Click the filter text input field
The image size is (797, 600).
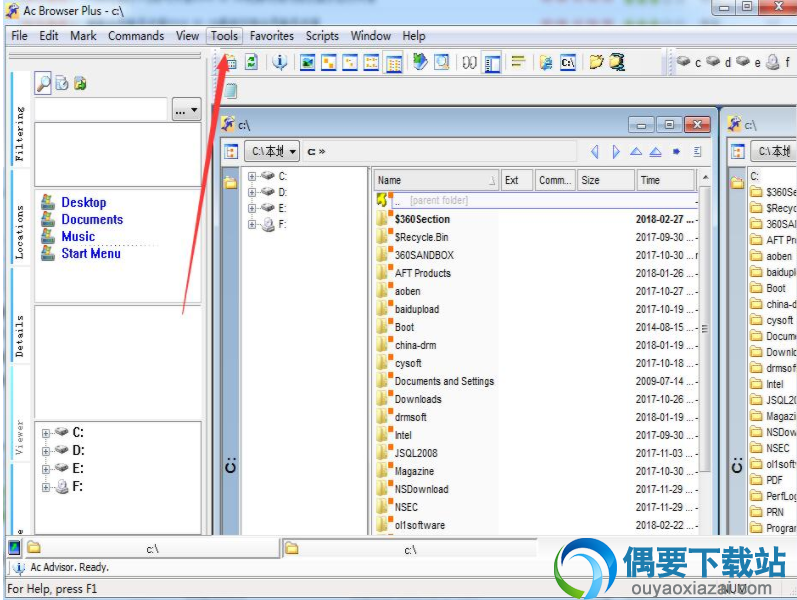point(101,109)
